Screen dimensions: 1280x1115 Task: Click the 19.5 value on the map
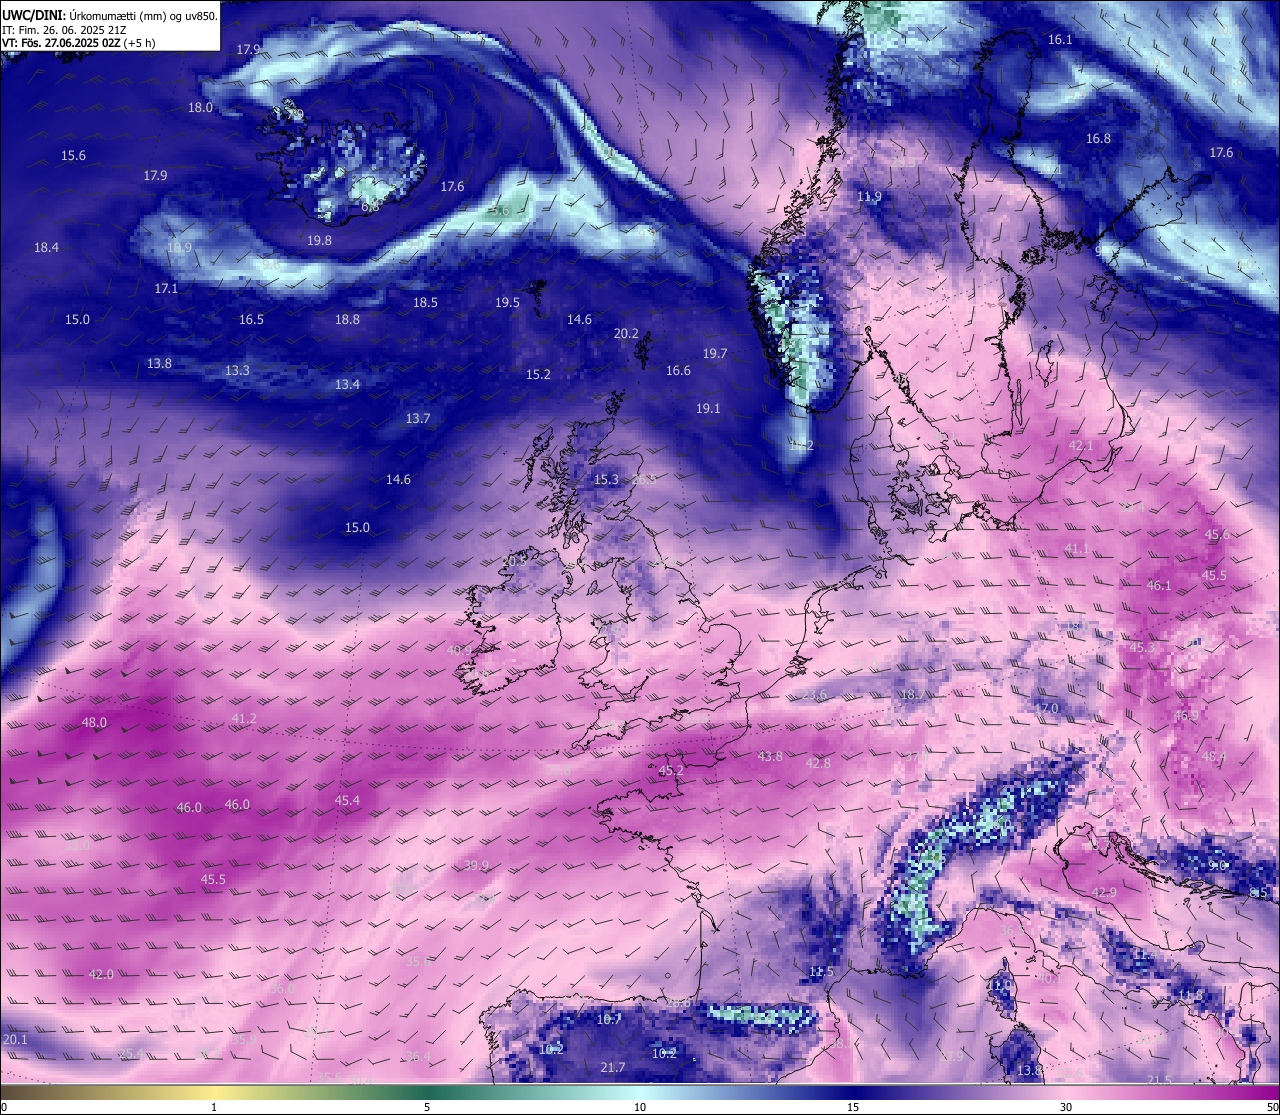507,302
